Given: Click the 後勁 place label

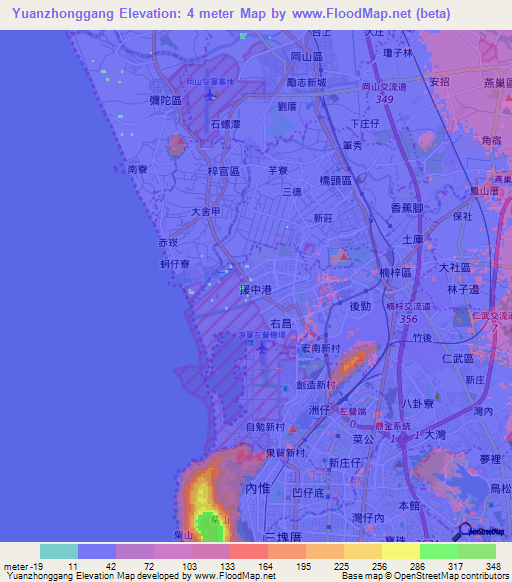Looking at the screenshot, I should (360, 306).
